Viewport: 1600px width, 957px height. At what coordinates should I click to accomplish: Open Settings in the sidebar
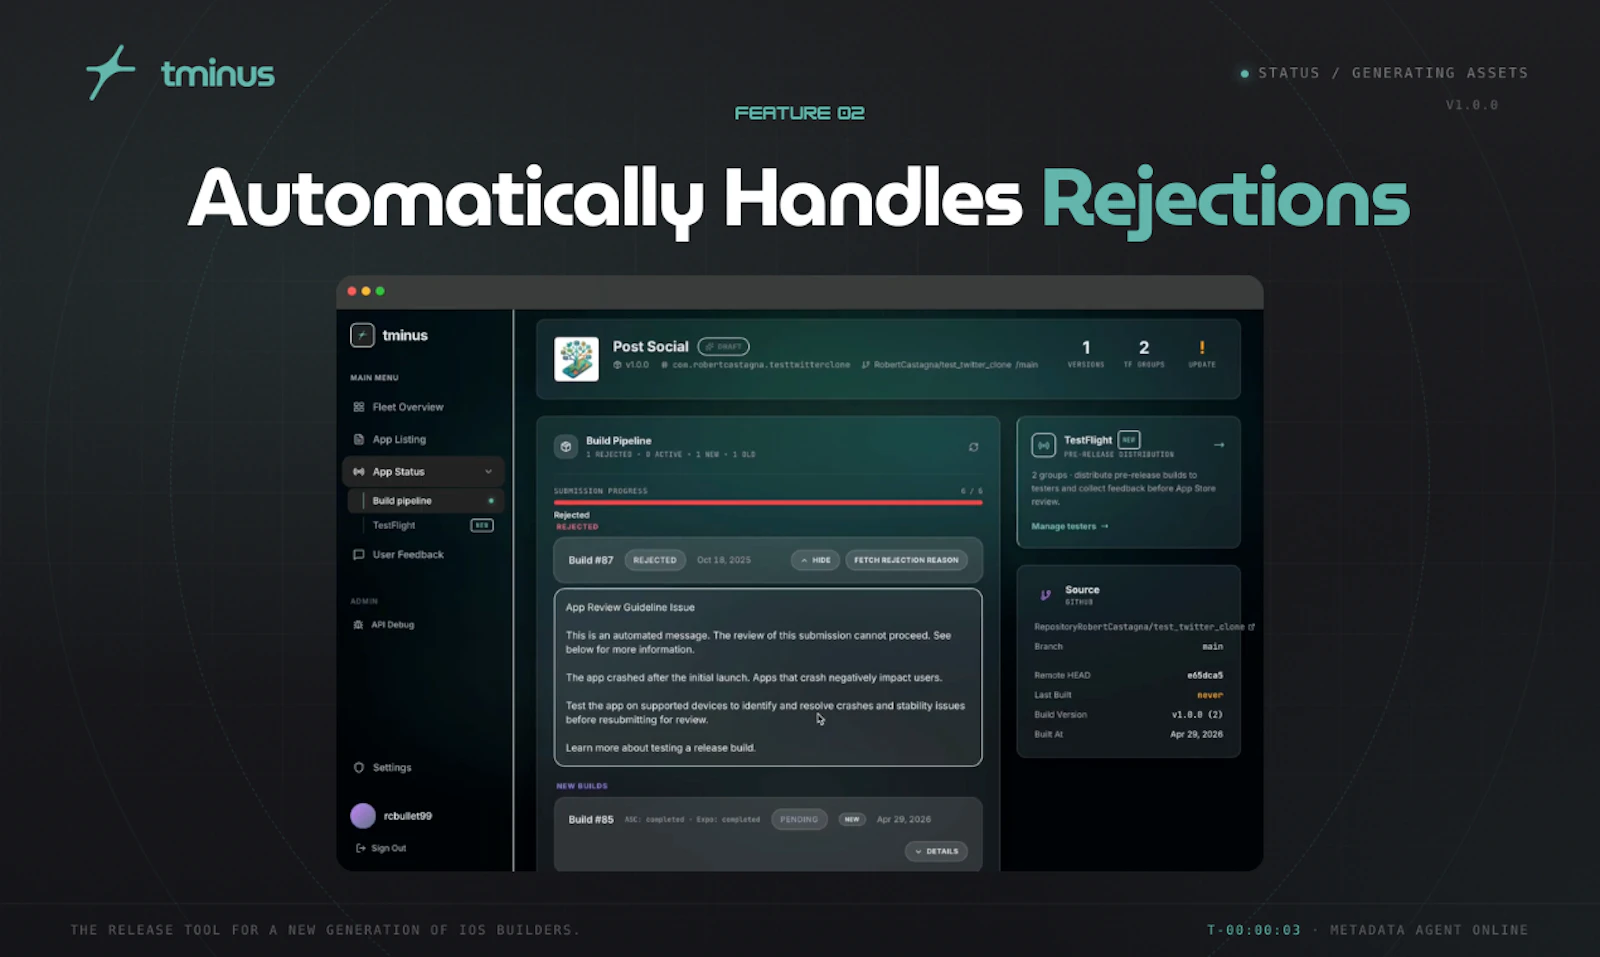[392, 768]
